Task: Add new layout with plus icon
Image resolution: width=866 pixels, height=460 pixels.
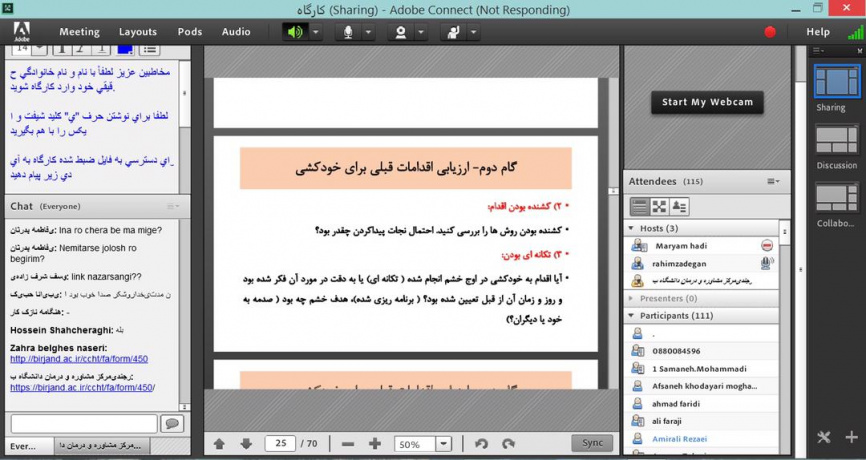Action: pyautogui.click(x=852, y=437)
